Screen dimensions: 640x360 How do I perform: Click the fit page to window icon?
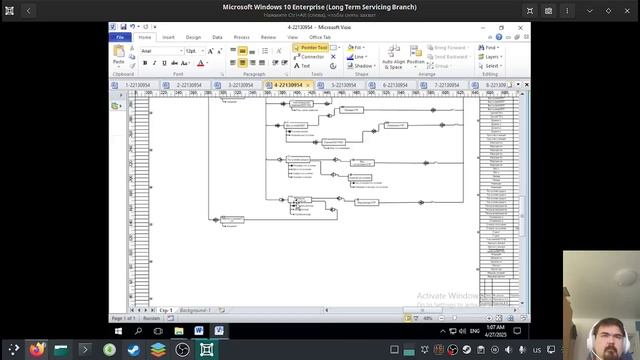tap(499, 318)
